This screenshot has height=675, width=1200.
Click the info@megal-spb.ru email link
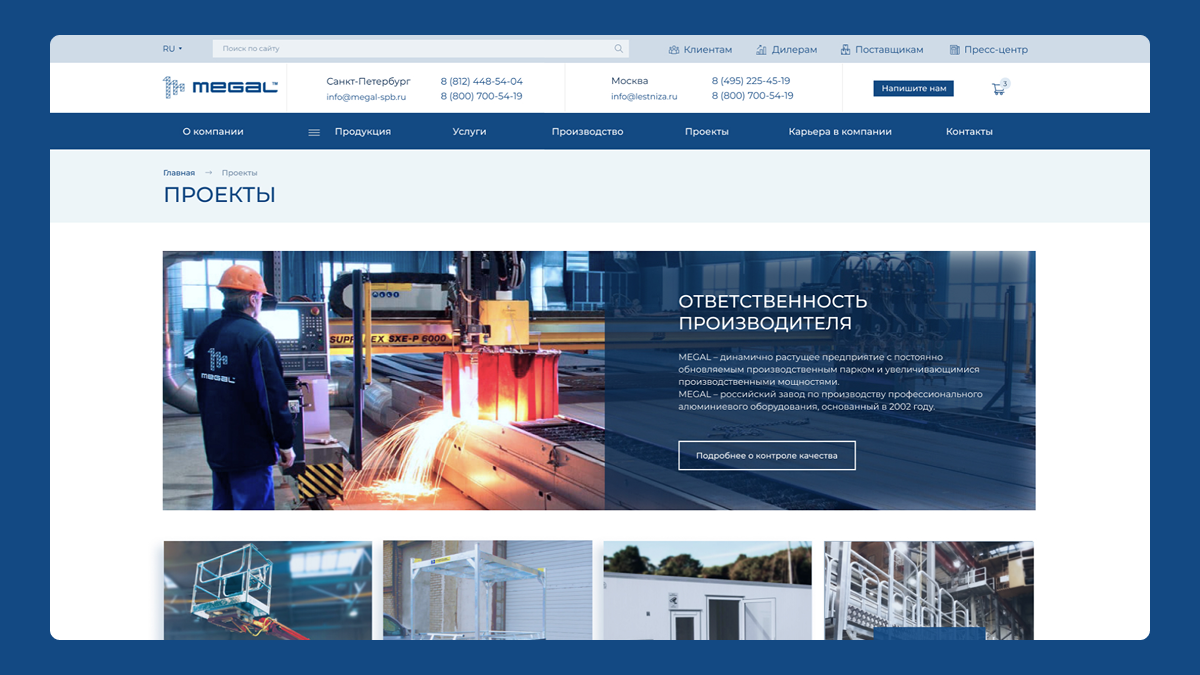[366, 97]
